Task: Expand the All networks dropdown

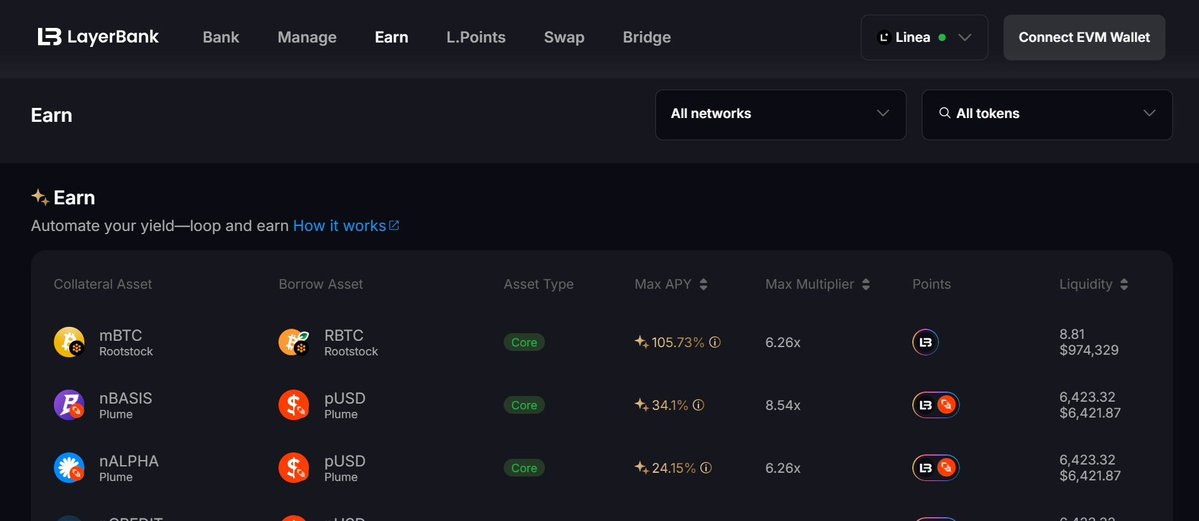Action: pos(781,114)
